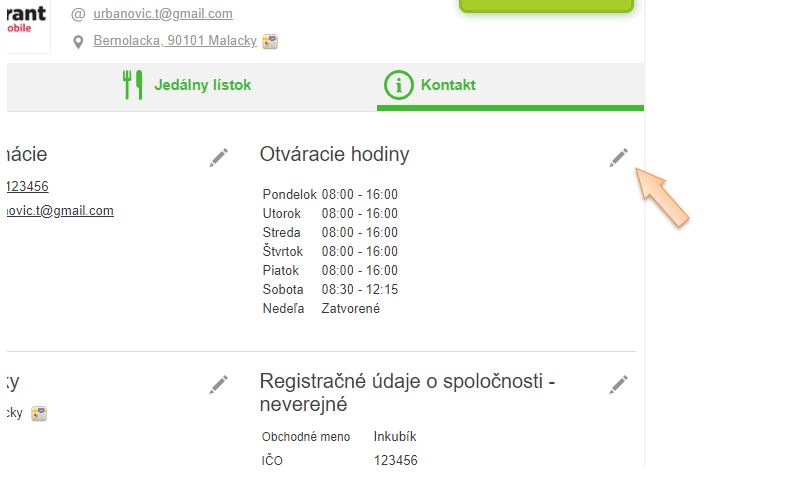785x488 pixels.
Task: Click the small map icon in lower-left section
Action: (x=39, y=413)
